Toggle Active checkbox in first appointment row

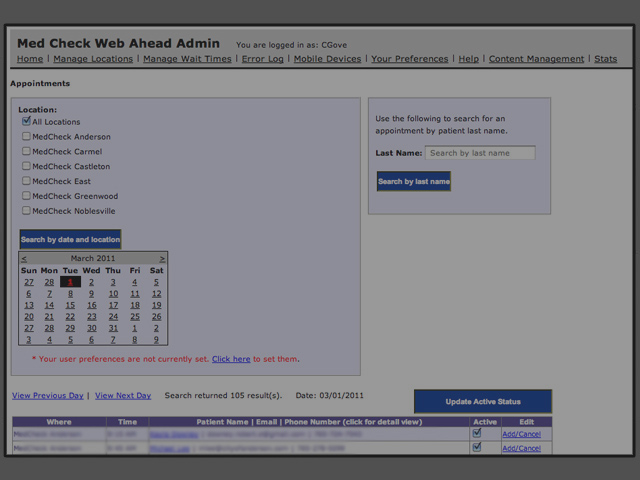477,433
